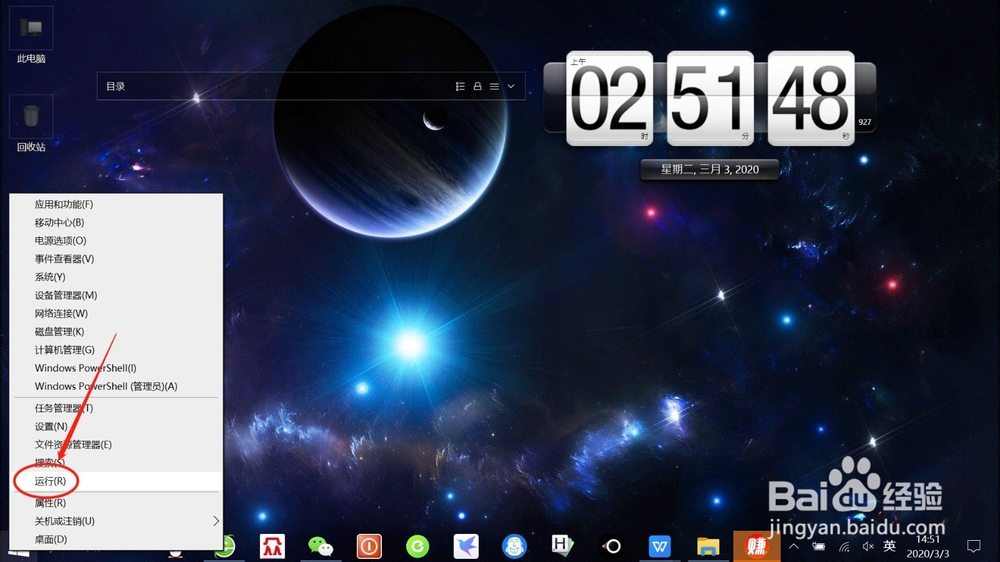The width and height of the screenshot is (1000, 562).
Task: Open the black circle camera app in taskbar
Action: pos(612,546)
